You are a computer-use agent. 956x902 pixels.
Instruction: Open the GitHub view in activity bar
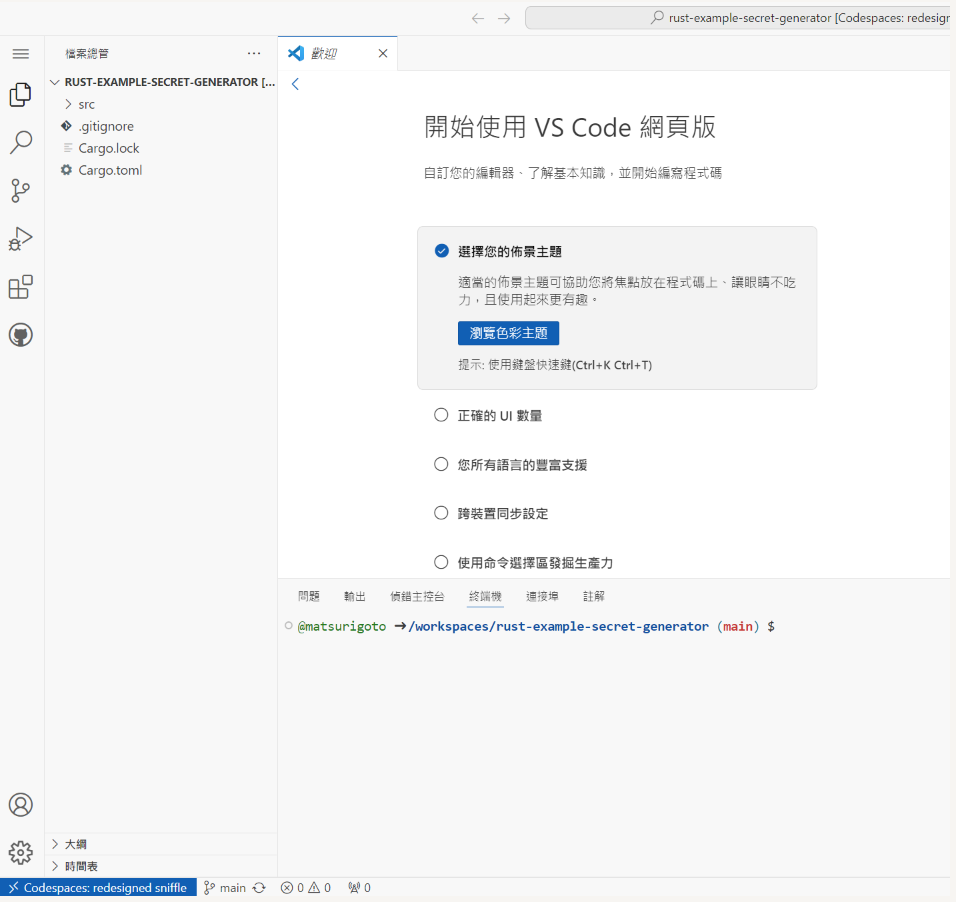point(21,335)
